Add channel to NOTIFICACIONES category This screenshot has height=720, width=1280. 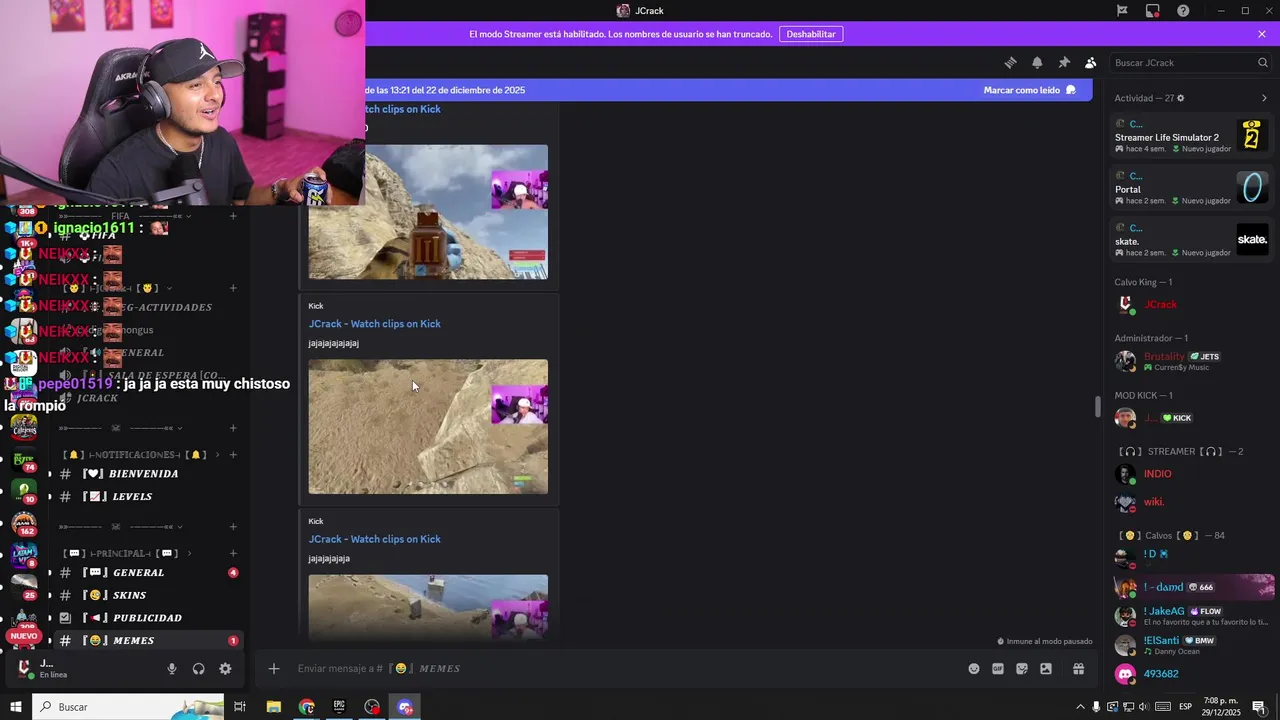coord(233,455)
